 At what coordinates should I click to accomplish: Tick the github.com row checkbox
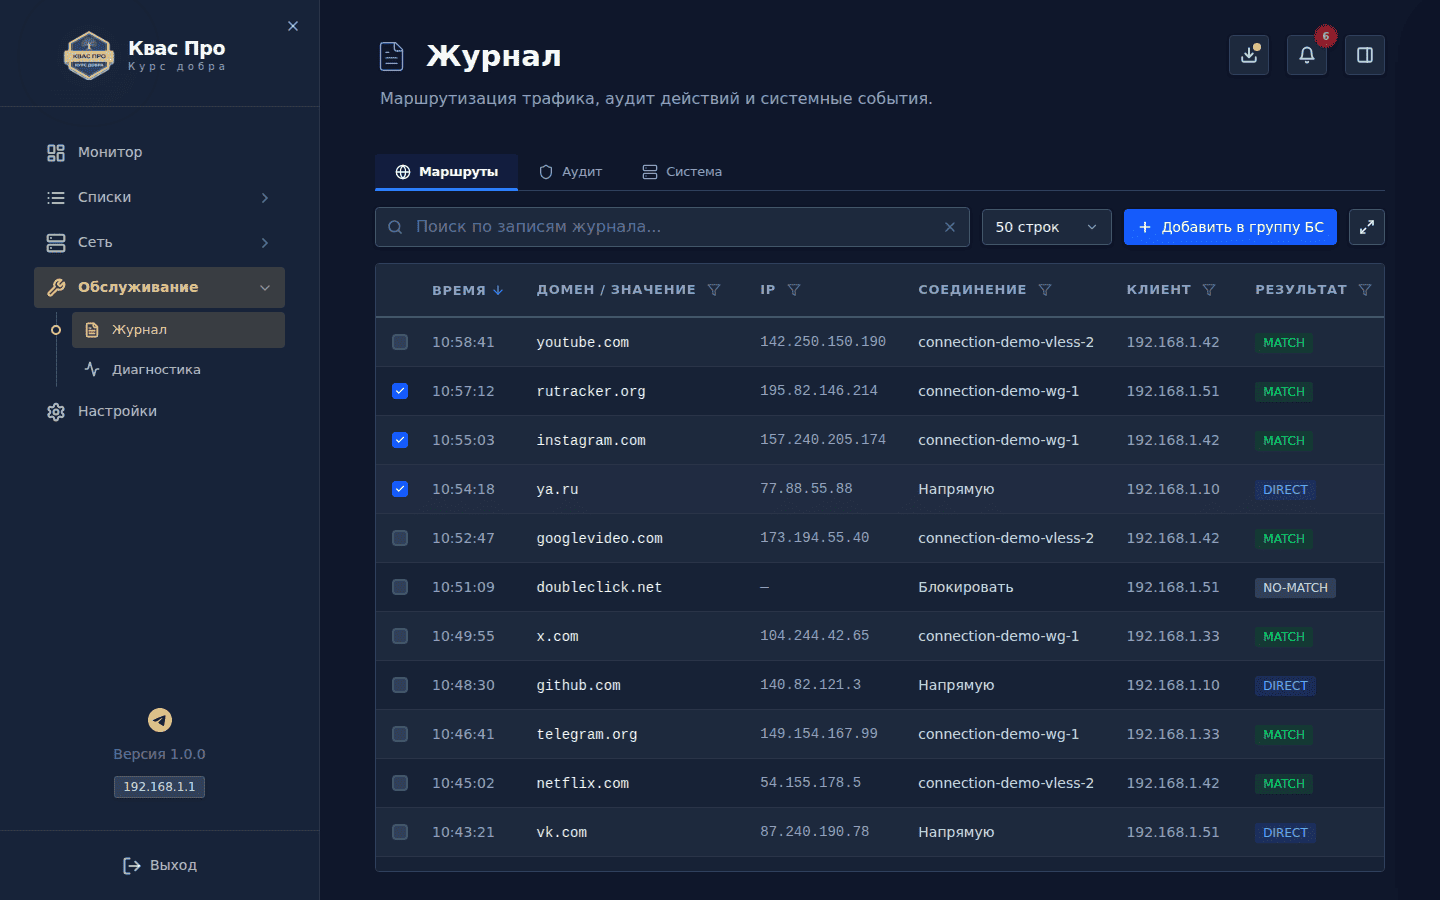[x=400, y=685]
